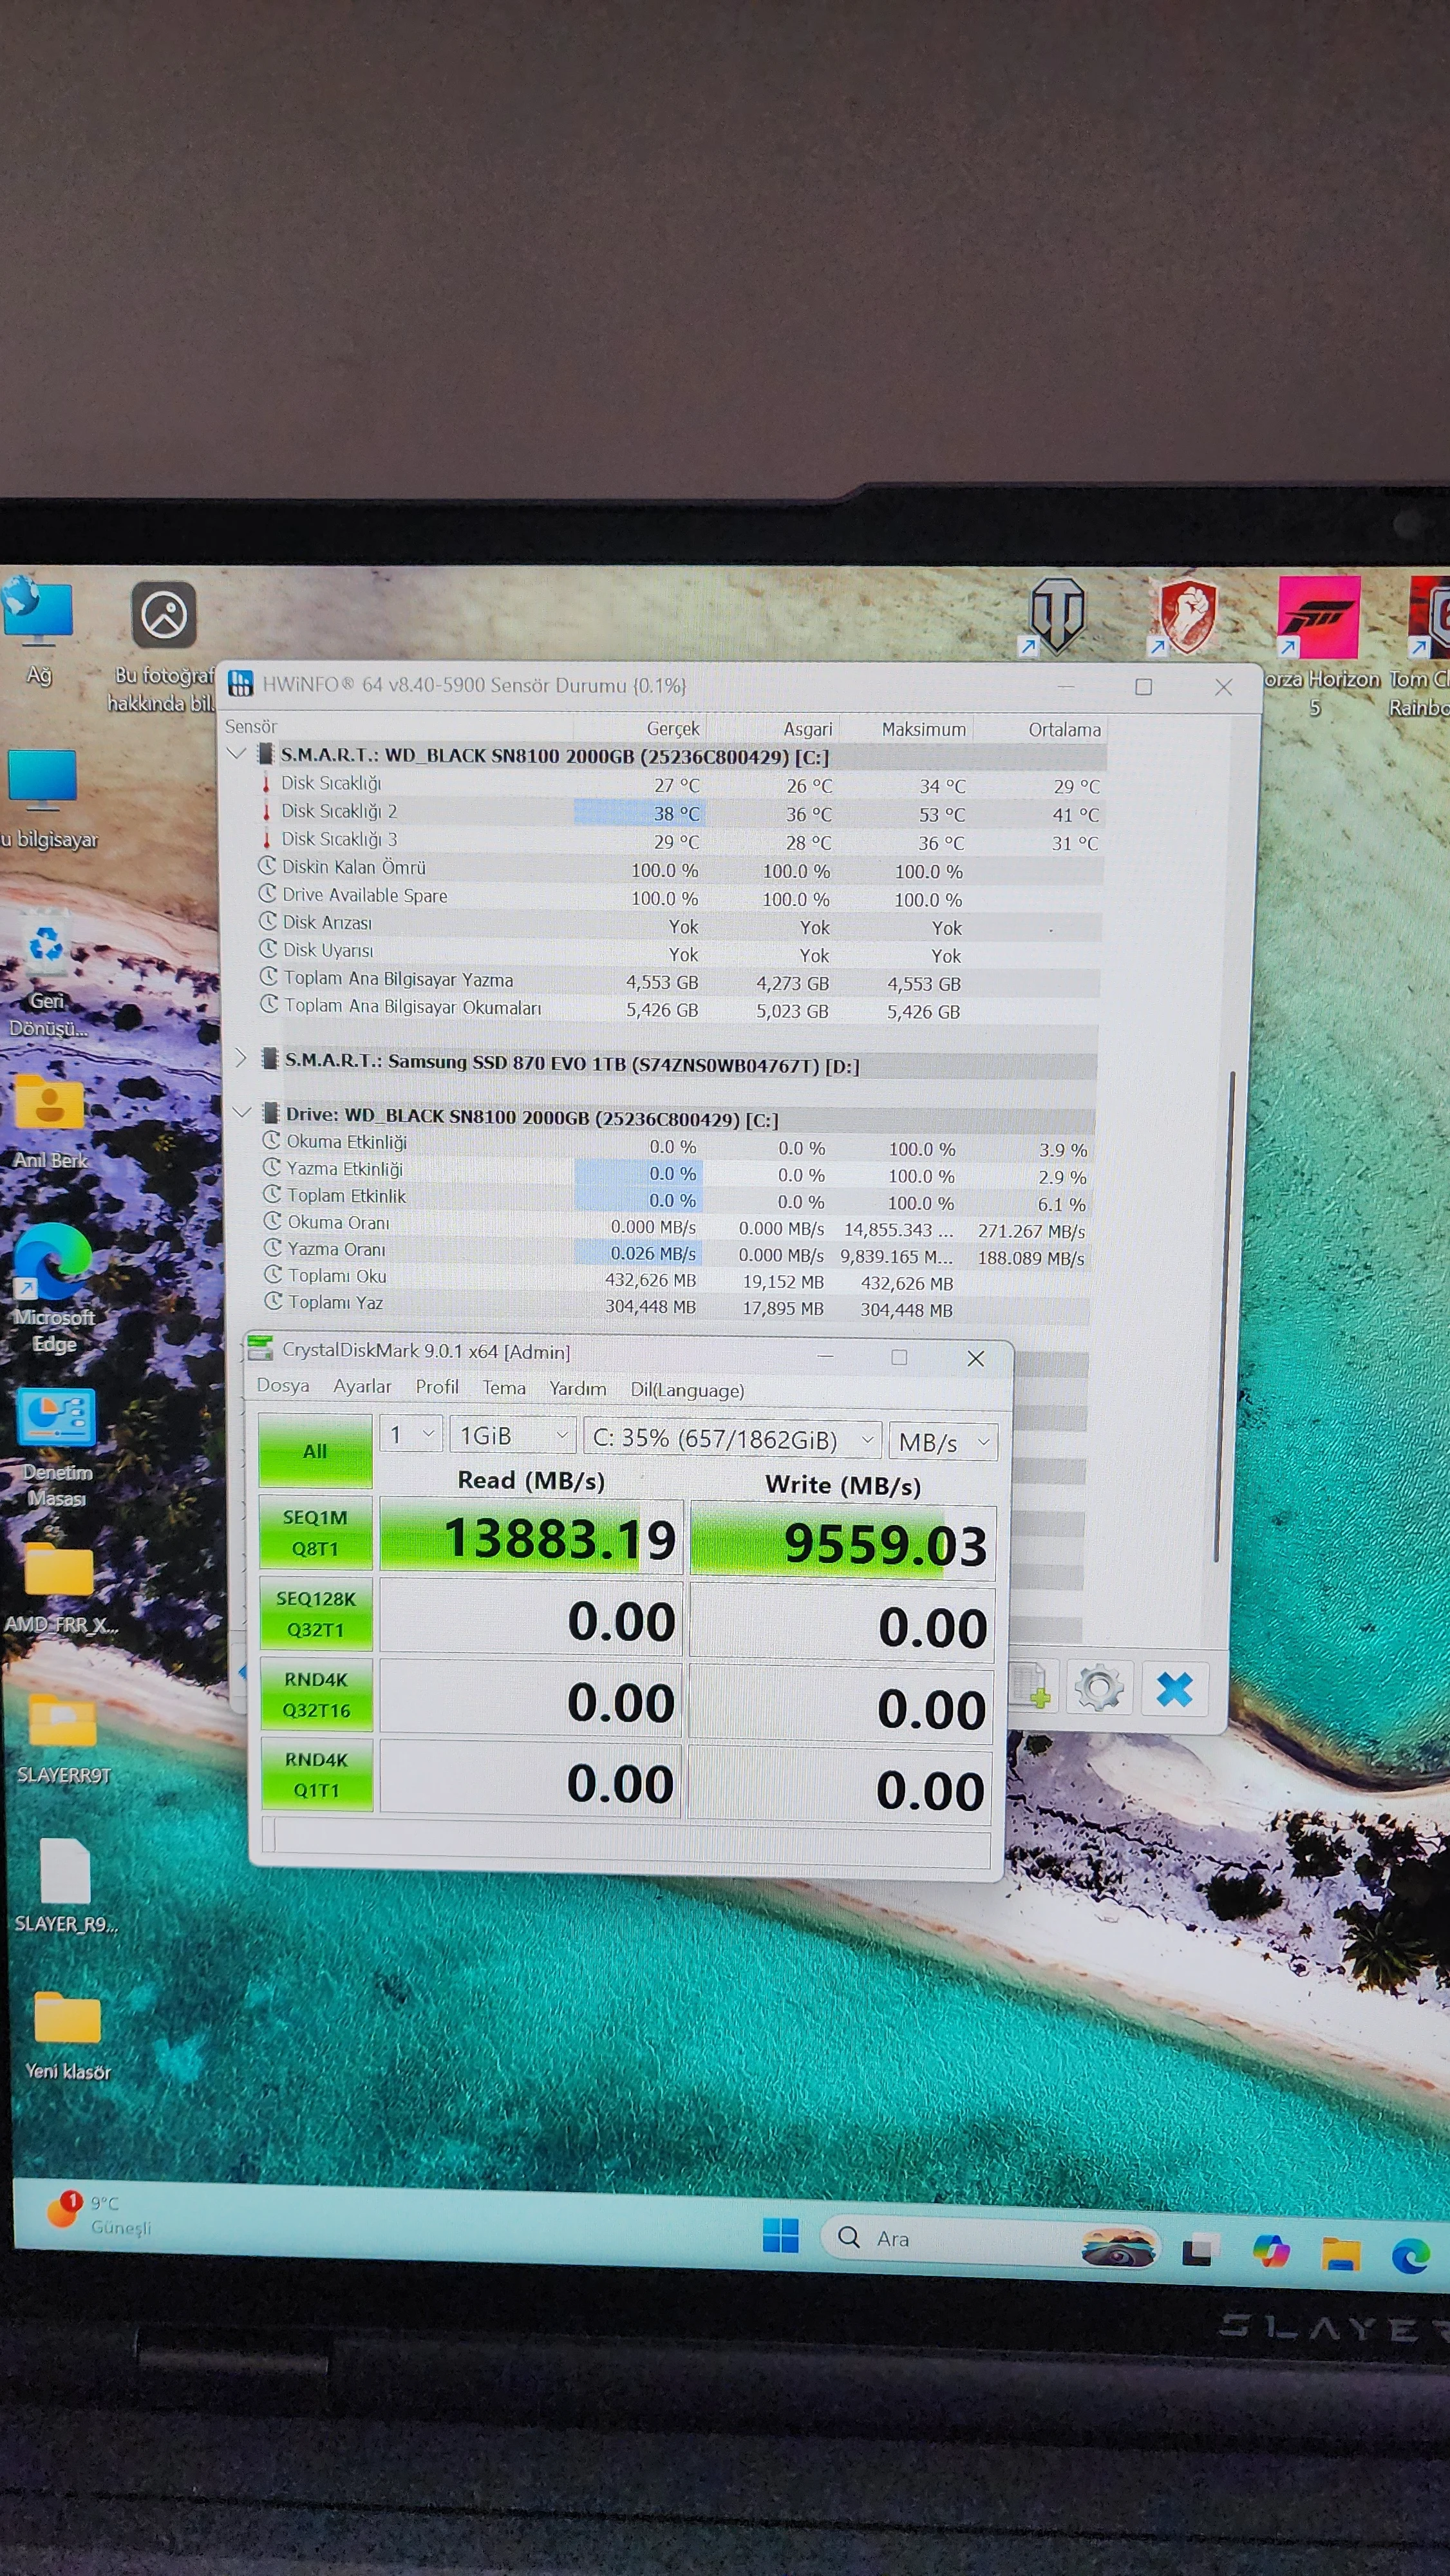Click the Windows Start button on the taskbar

[x=780, y=2235]
